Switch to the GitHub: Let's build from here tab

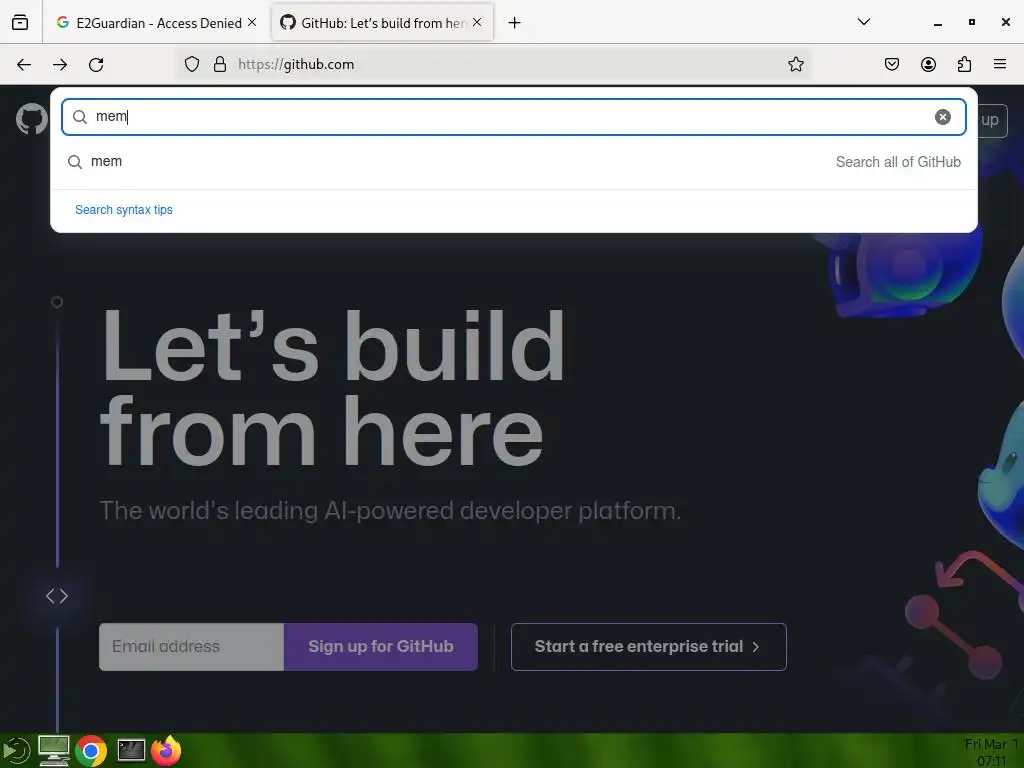click(383, 23)
